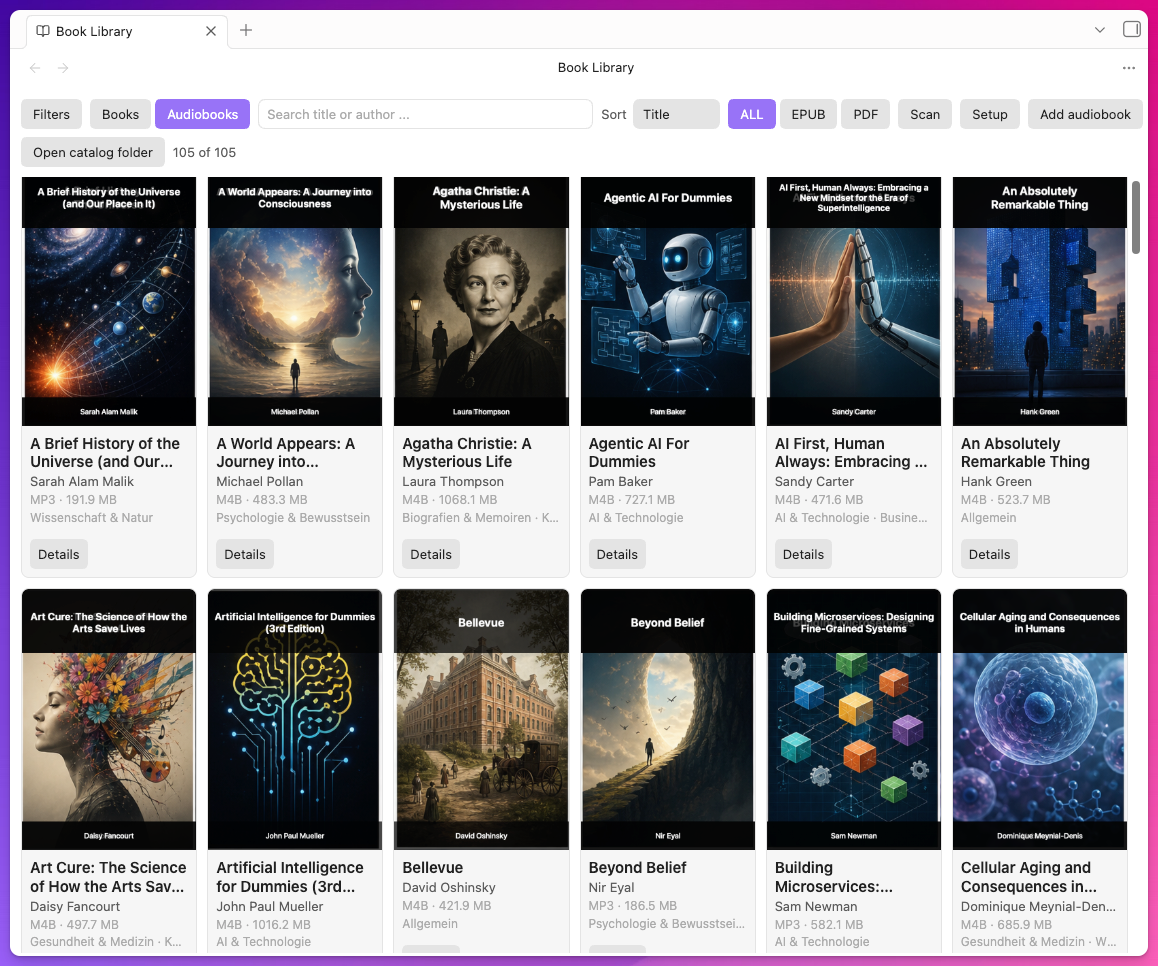Click Details for AI First, Human Always
The image size is (1158, 966).
(x=803, y=554)
